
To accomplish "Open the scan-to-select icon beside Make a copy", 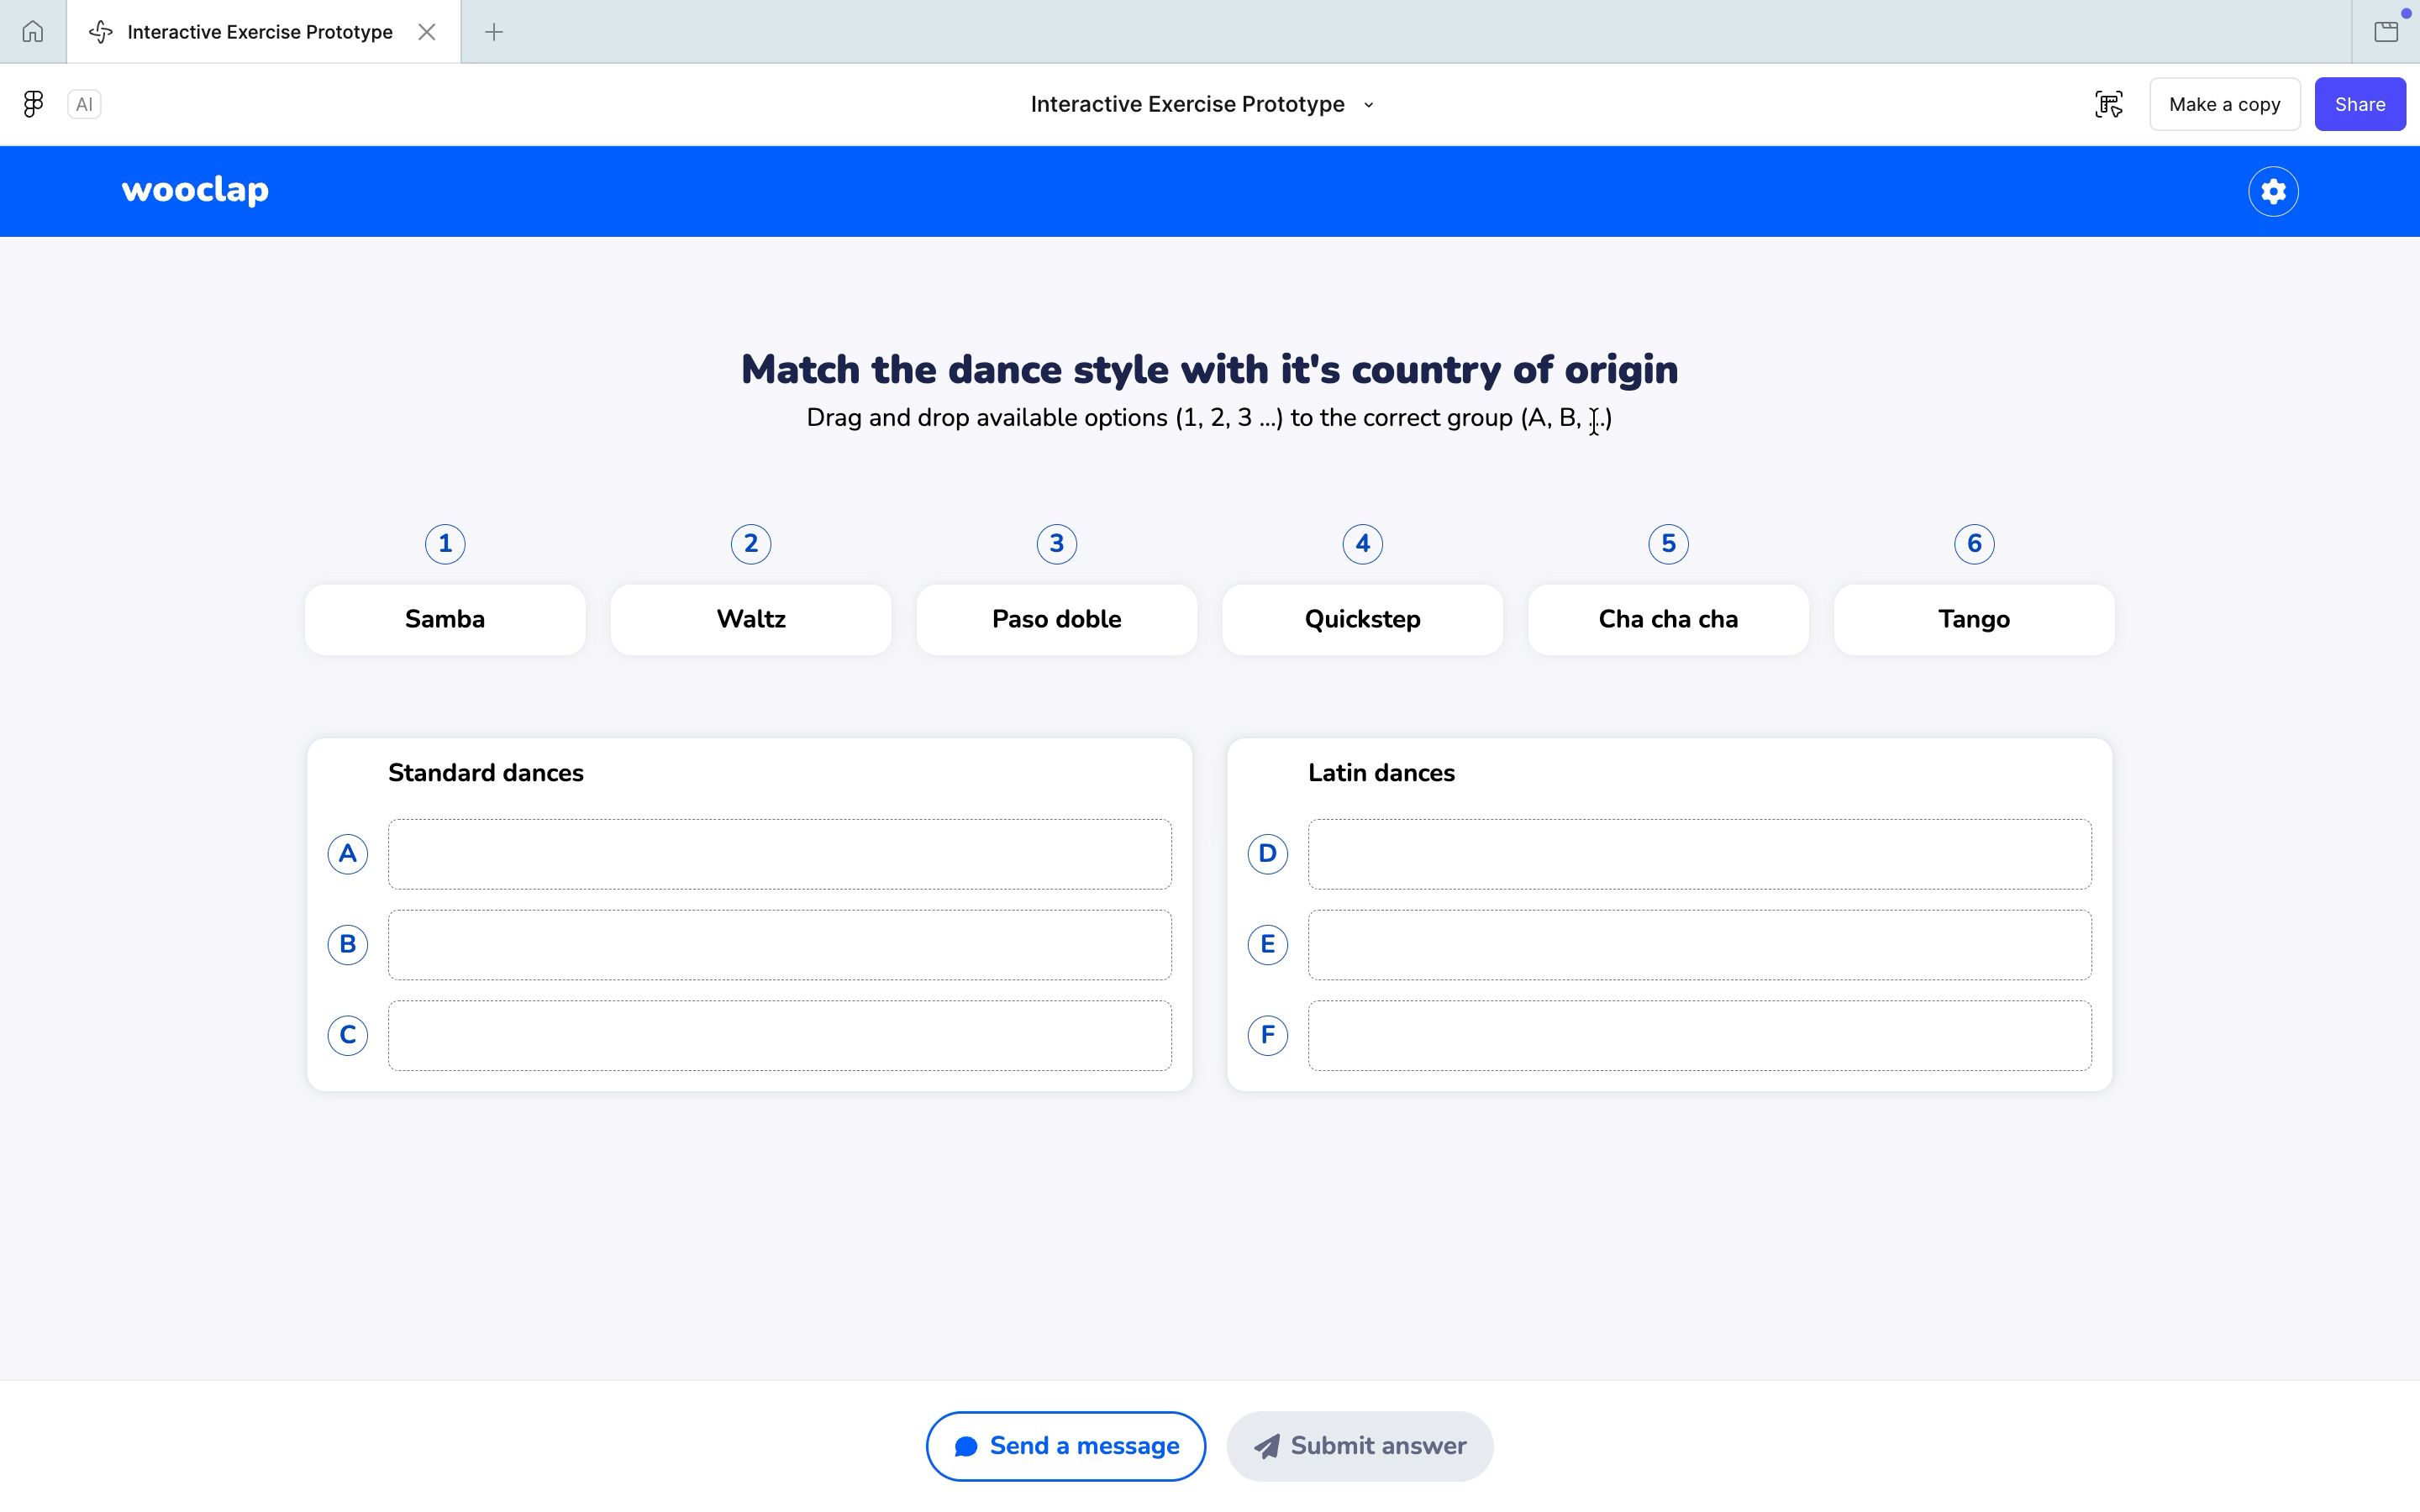I will (2108, 104).
